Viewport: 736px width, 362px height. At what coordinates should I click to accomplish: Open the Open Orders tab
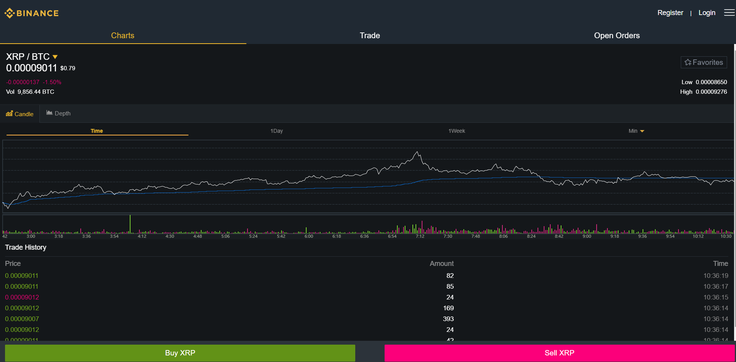(616, 35)
